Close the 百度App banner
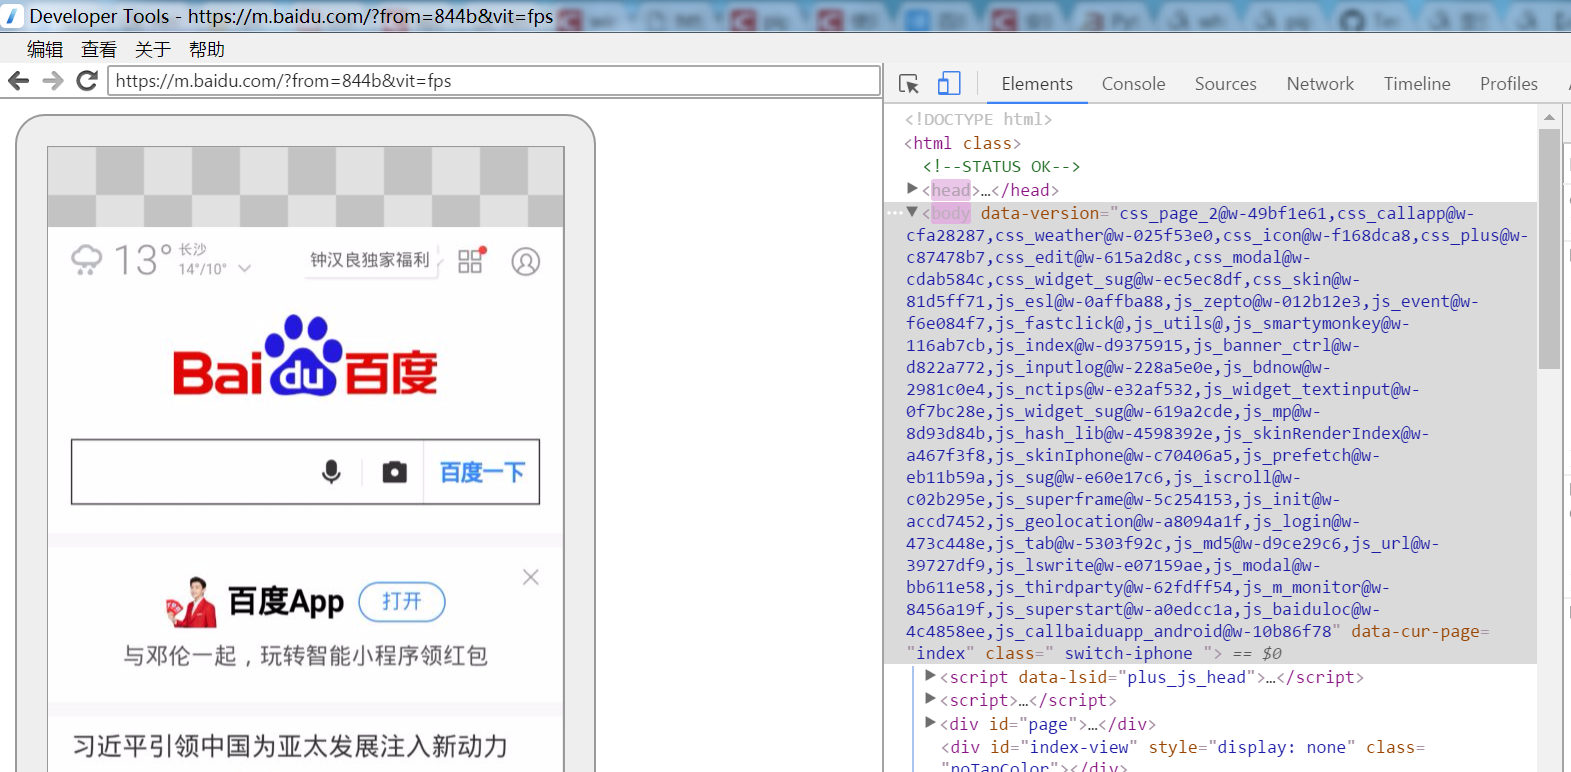Image resolution: width=1571 pixels, height=772 pixels. point(531,577)
